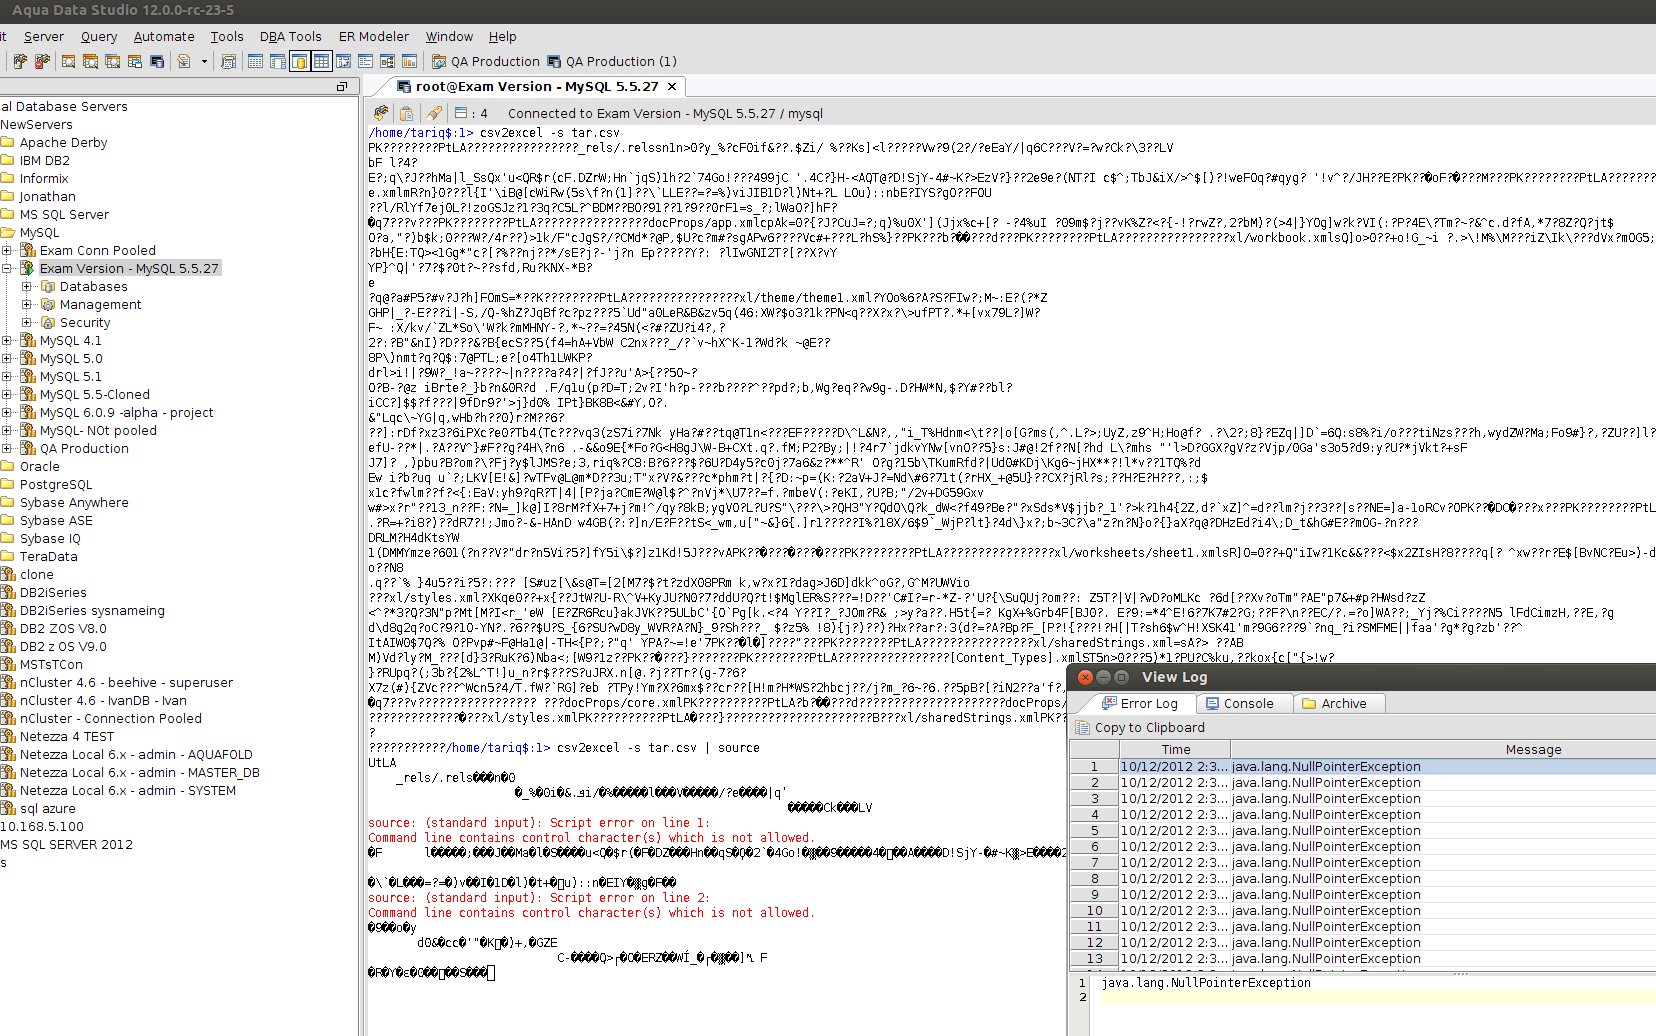Screen dimensions: 1656x1036
Task: Open the toolbar dropdown arrow next to script icon
Action: pos(204,61)
